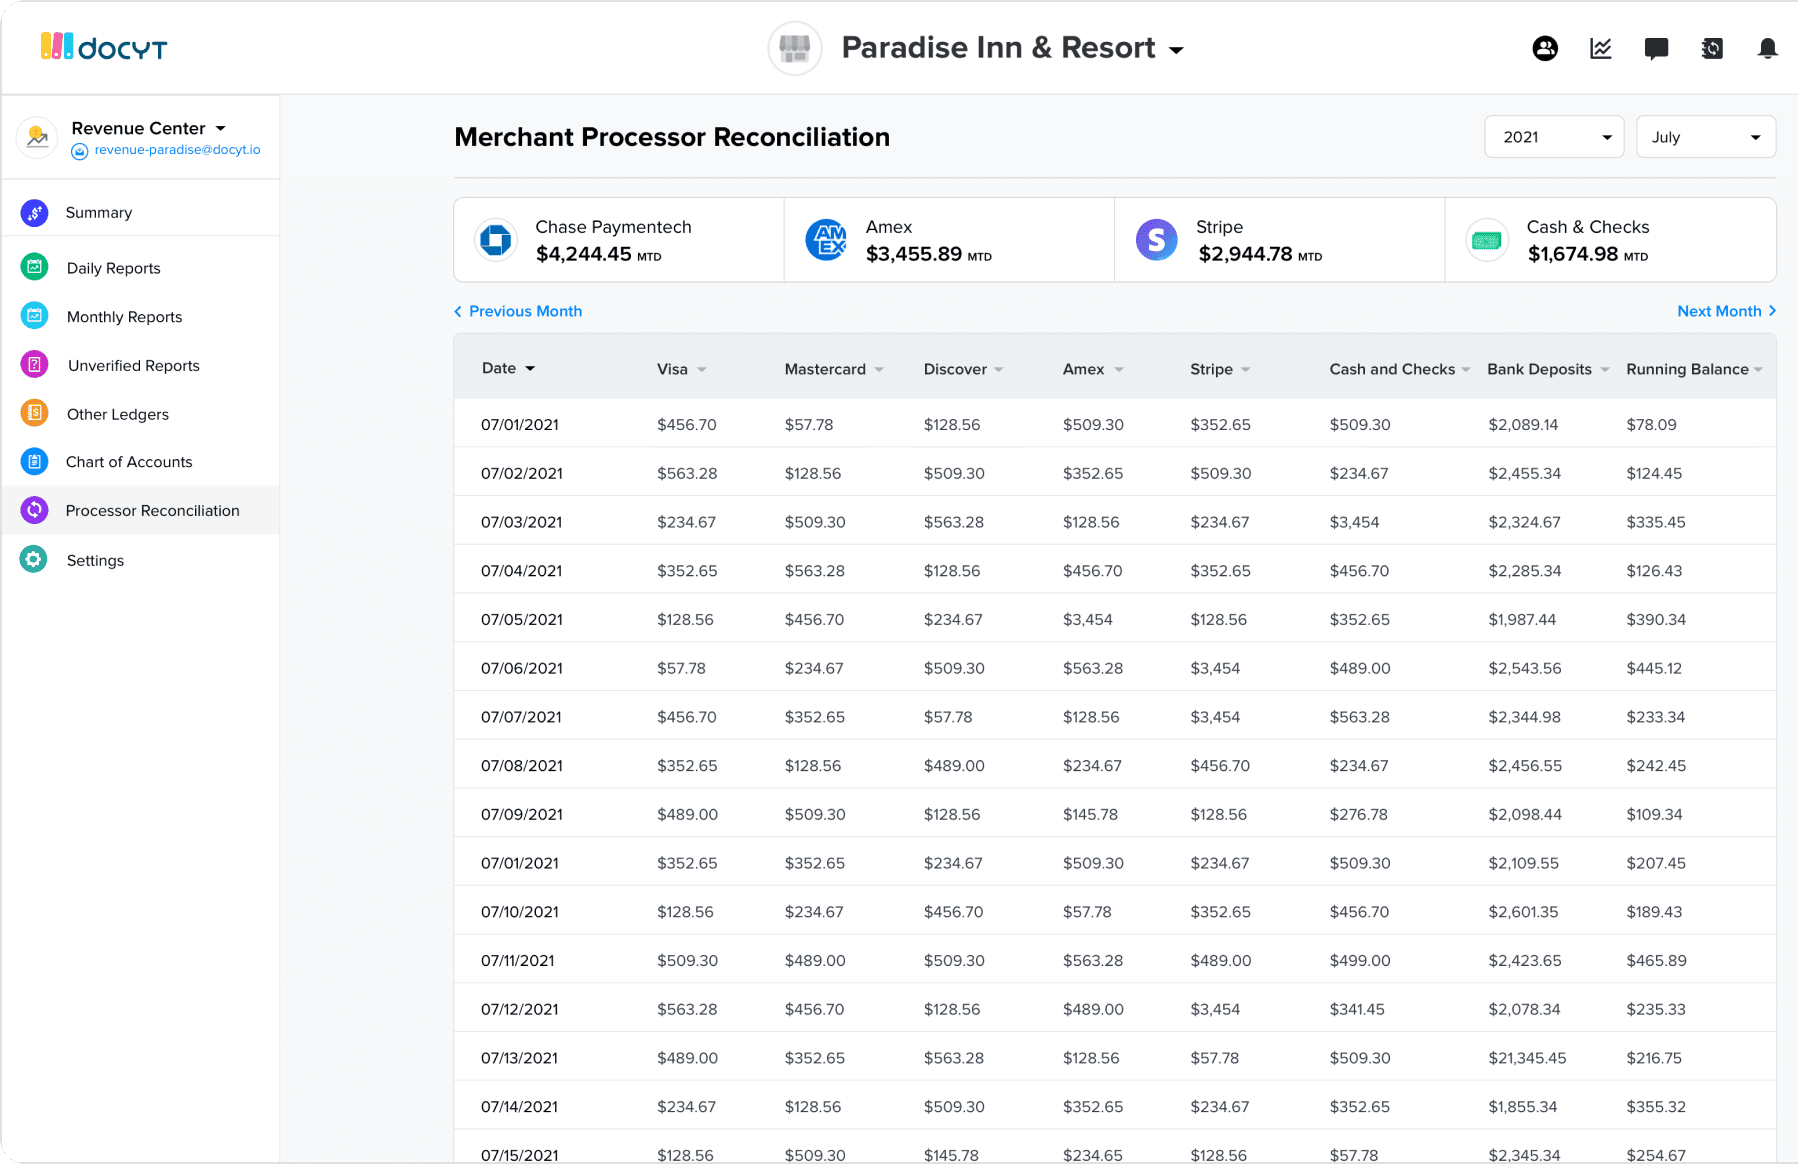The width and height of the screenshot is (1798, 1164).
Task: Click the Revenue Center avatar icon
Action: [38, 137]
